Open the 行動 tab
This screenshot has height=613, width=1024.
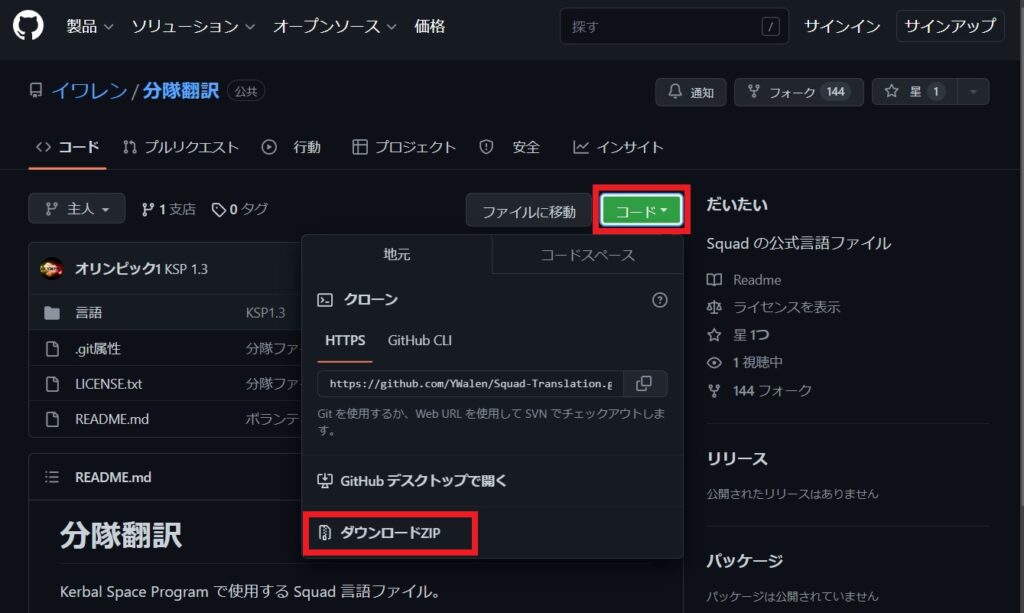(291, 147)
